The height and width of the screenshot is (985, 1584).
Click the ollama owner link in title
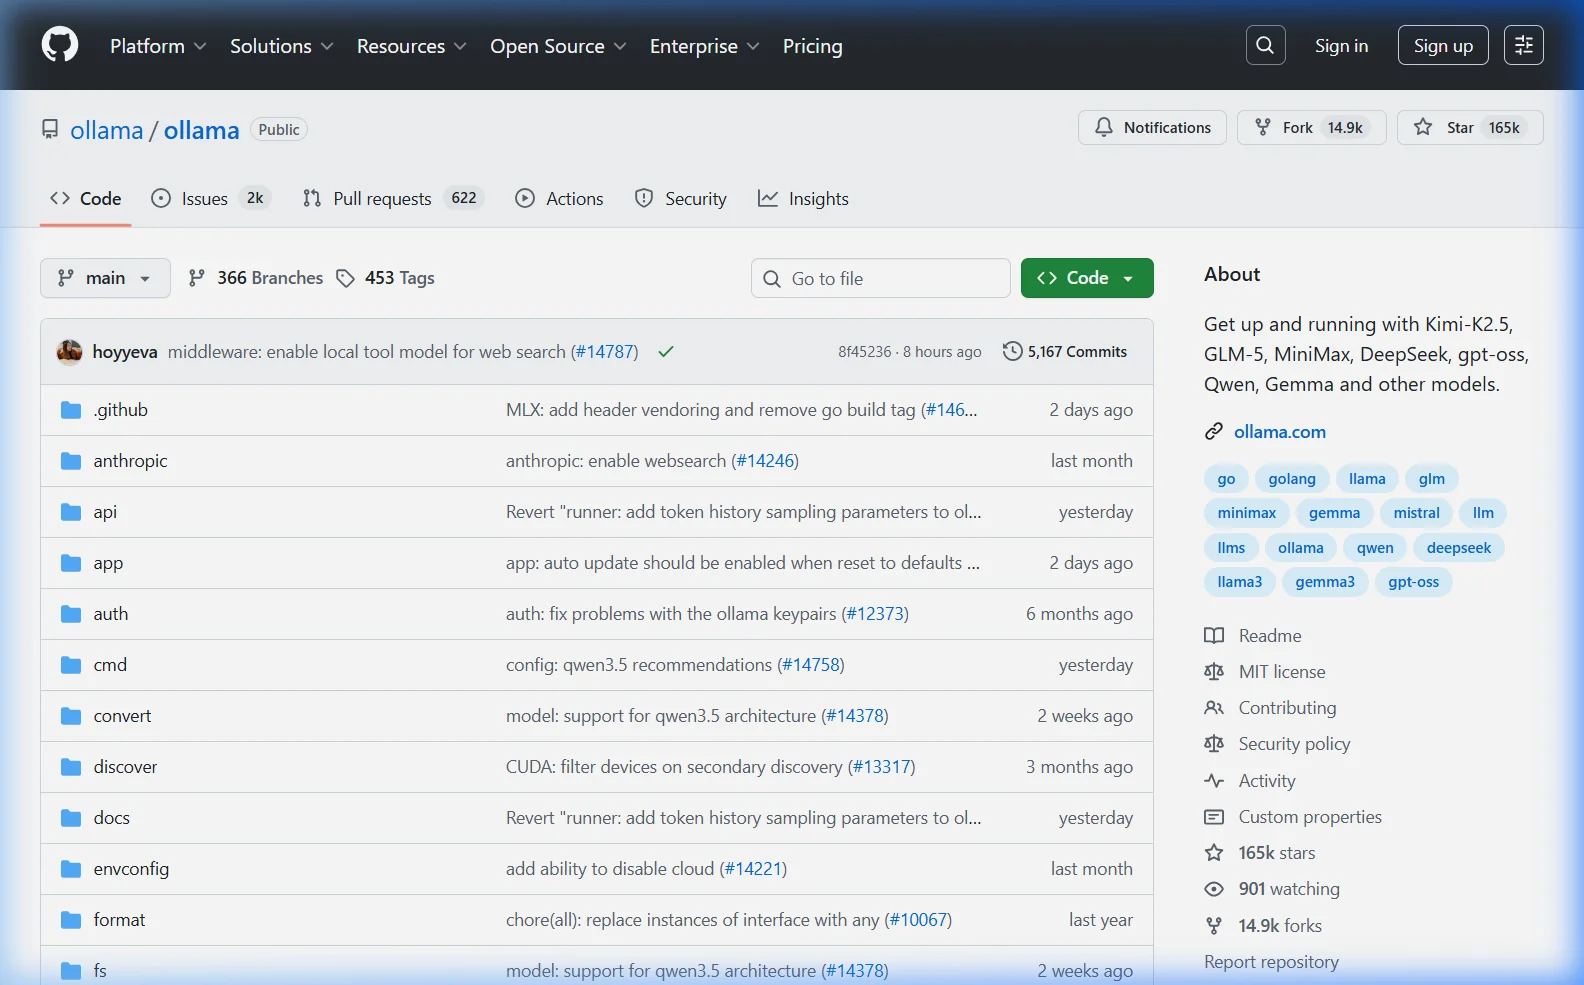point(107,130)
